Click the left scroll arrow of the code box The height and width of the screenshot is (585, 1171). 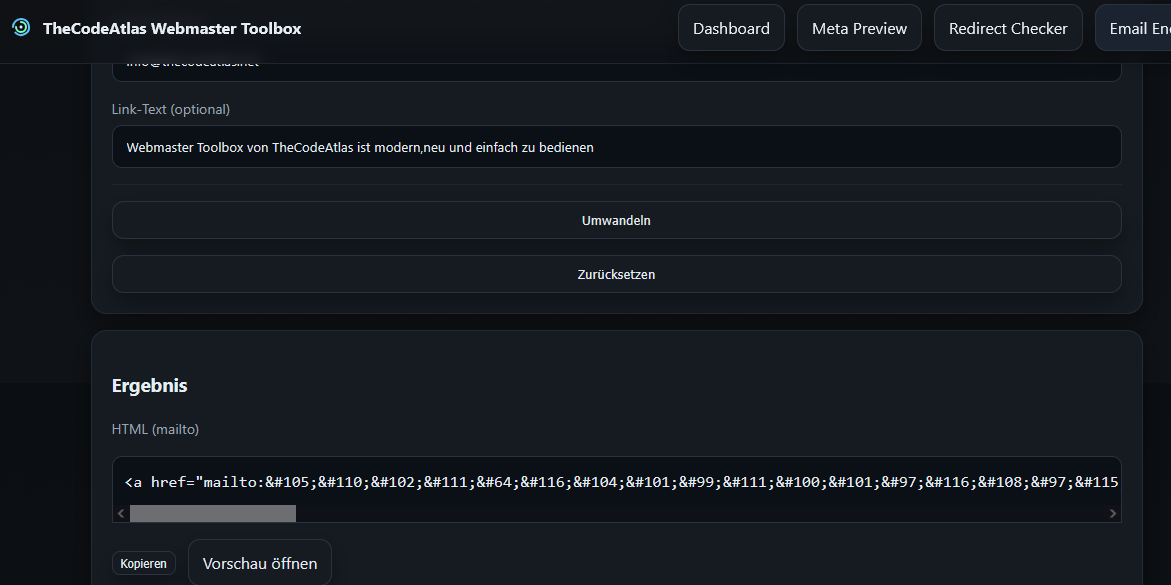120,512
